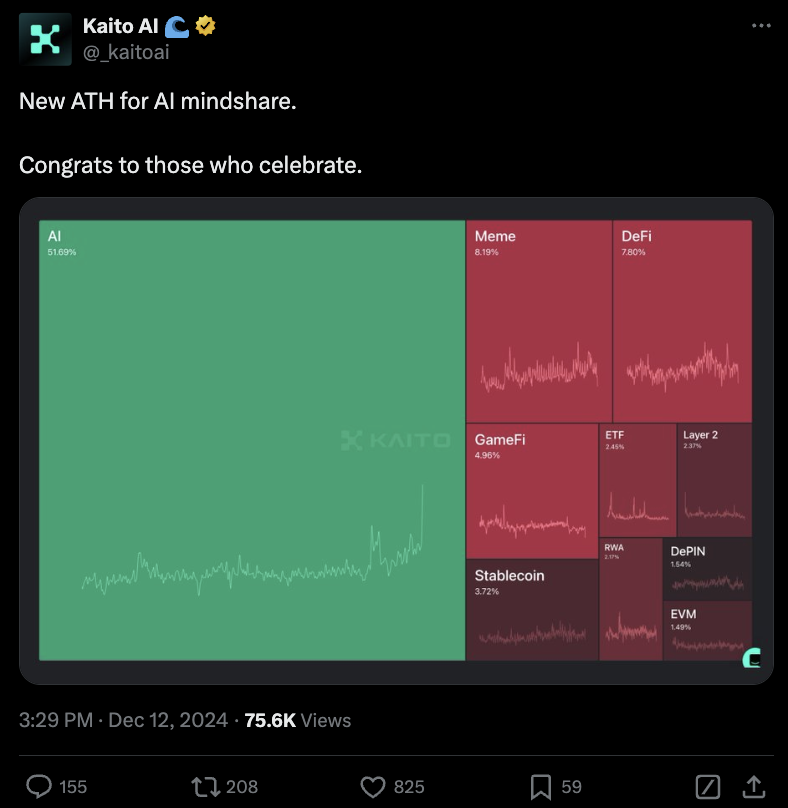Select the Meme 8.19% treemap tile
The image size is (788, 808).
539,321
